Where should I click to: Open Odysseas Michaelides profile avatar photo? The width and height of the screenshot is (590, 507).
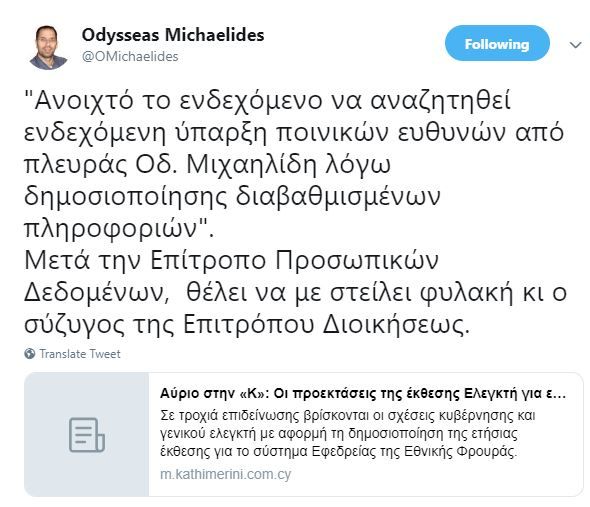48,48
